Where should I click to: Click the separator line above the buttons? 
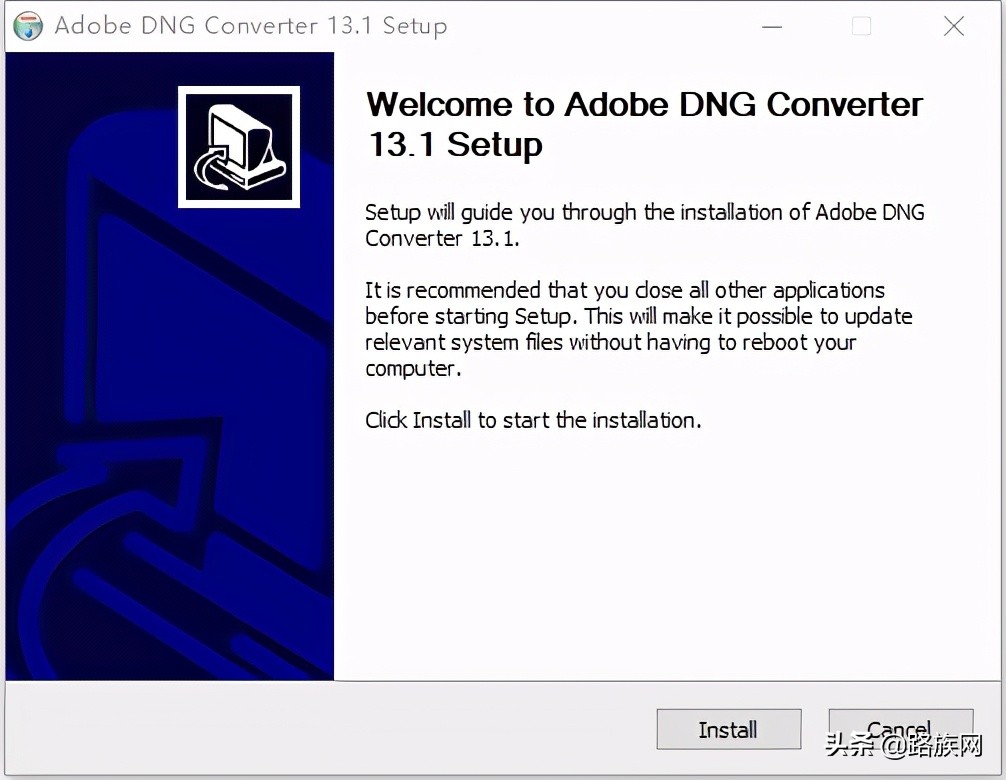[x=500, y=682]
